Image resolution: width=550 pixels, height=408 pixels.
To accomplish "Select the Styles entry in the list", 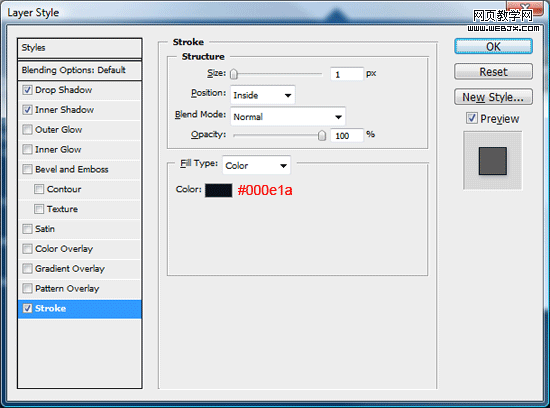I will pos(80,48).
